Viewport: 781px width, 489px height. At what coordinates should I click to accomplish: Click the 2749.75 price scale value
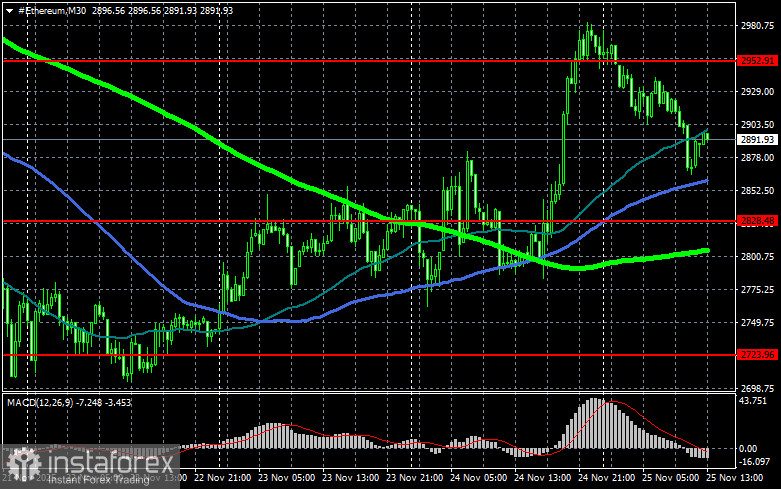(758, 323)
